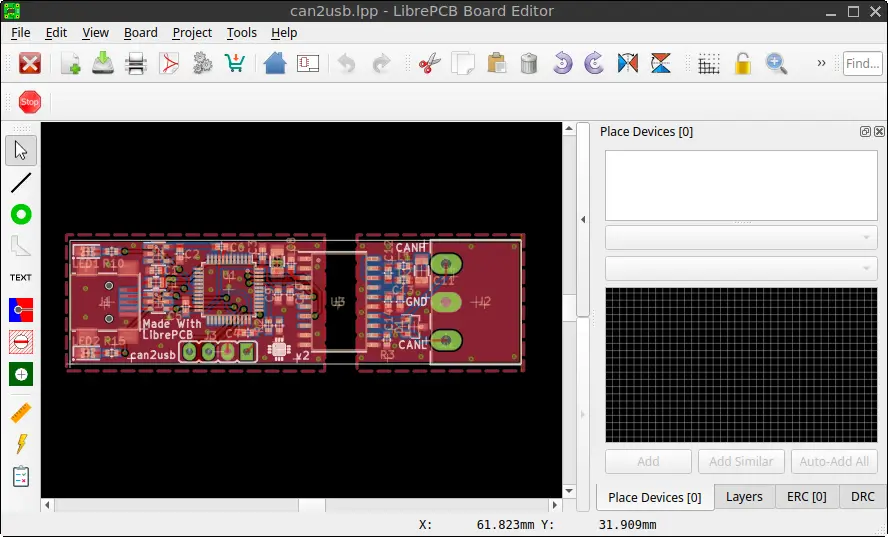Open Grid Properties icon
Image resolution: width=888 pixels, height=537 pixels.
pyautogui.click(x=708, y=64)
